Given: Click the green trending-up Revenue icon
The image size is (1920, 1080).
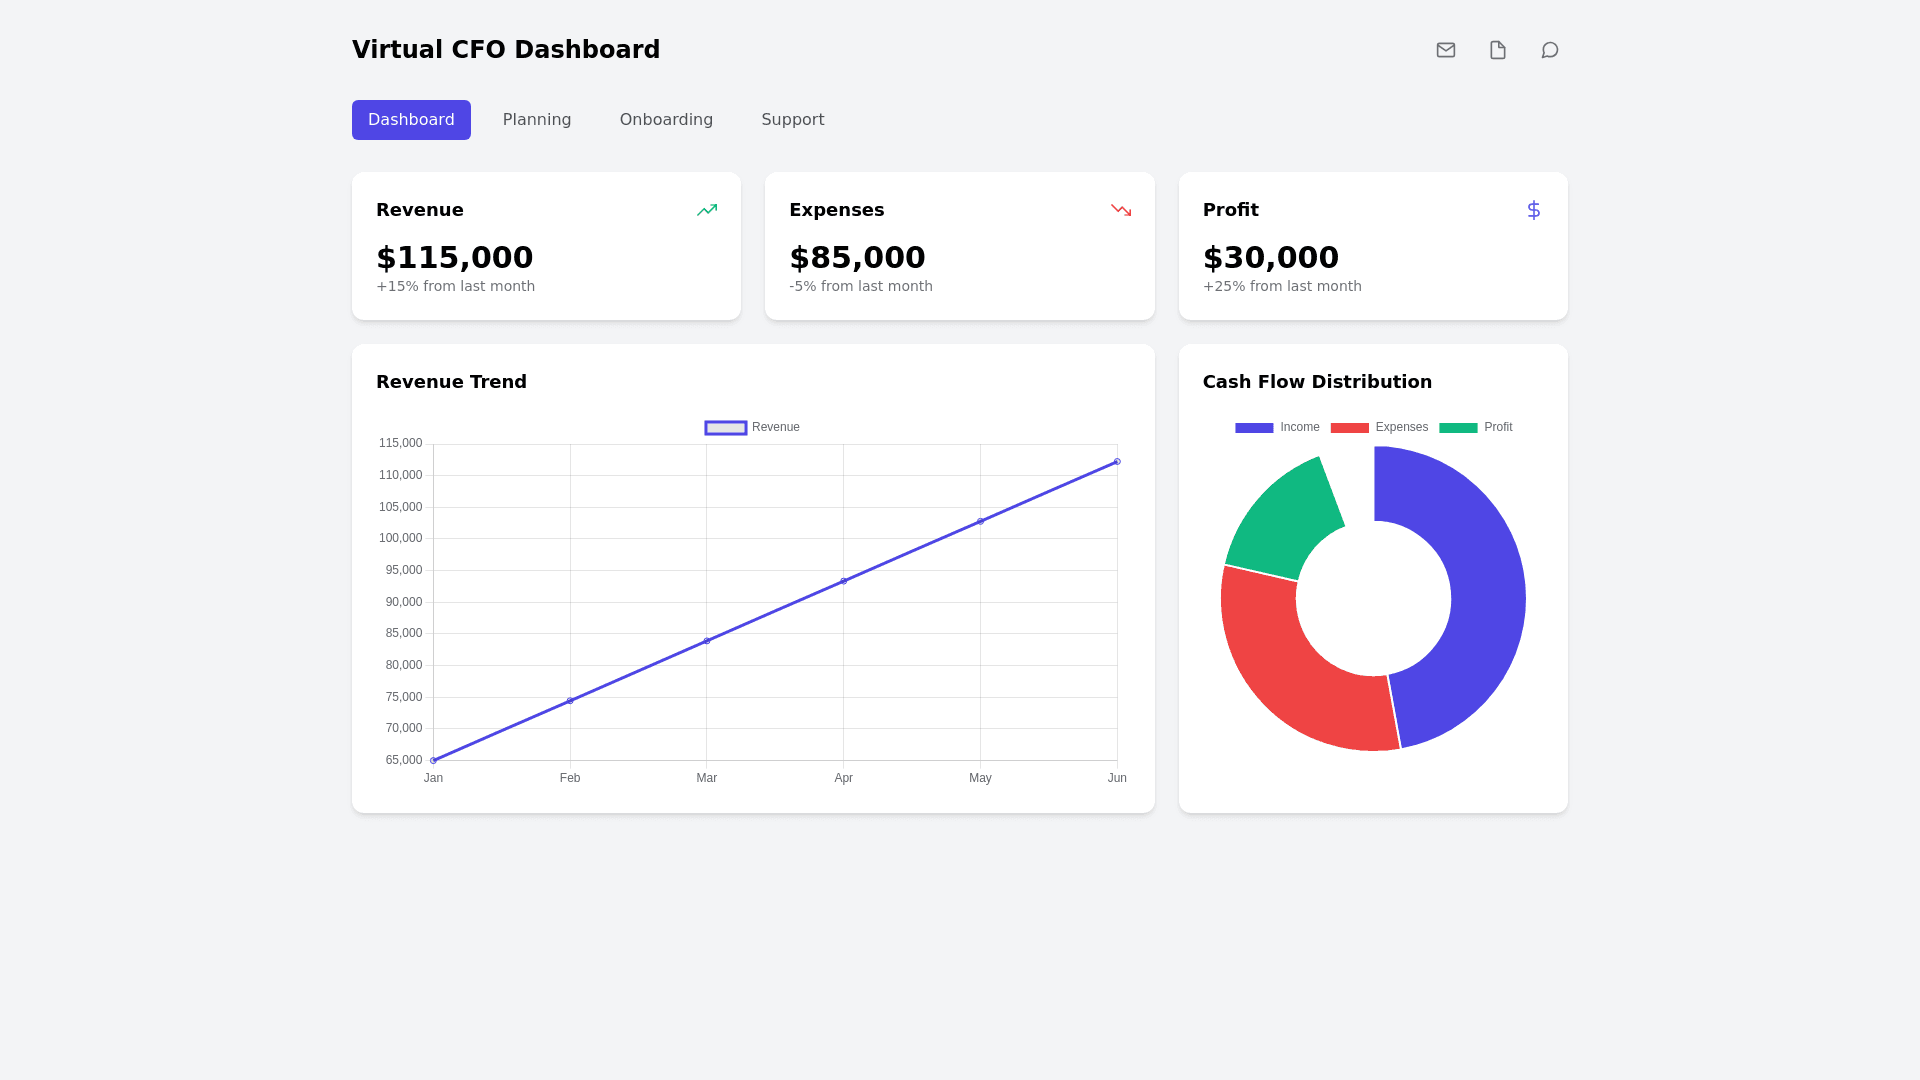Looking at the screenshot, I should click(707, 210).
